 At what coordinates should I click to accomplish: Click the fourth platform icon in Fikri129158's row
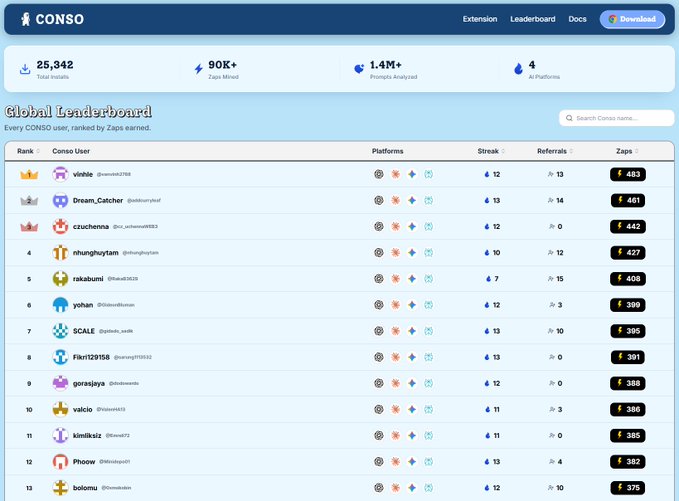click(x=428, y=357)
